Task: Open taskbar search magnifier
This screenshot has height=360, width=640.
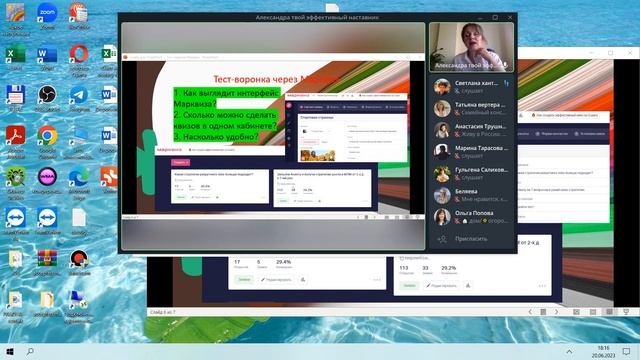Action: 30,351
